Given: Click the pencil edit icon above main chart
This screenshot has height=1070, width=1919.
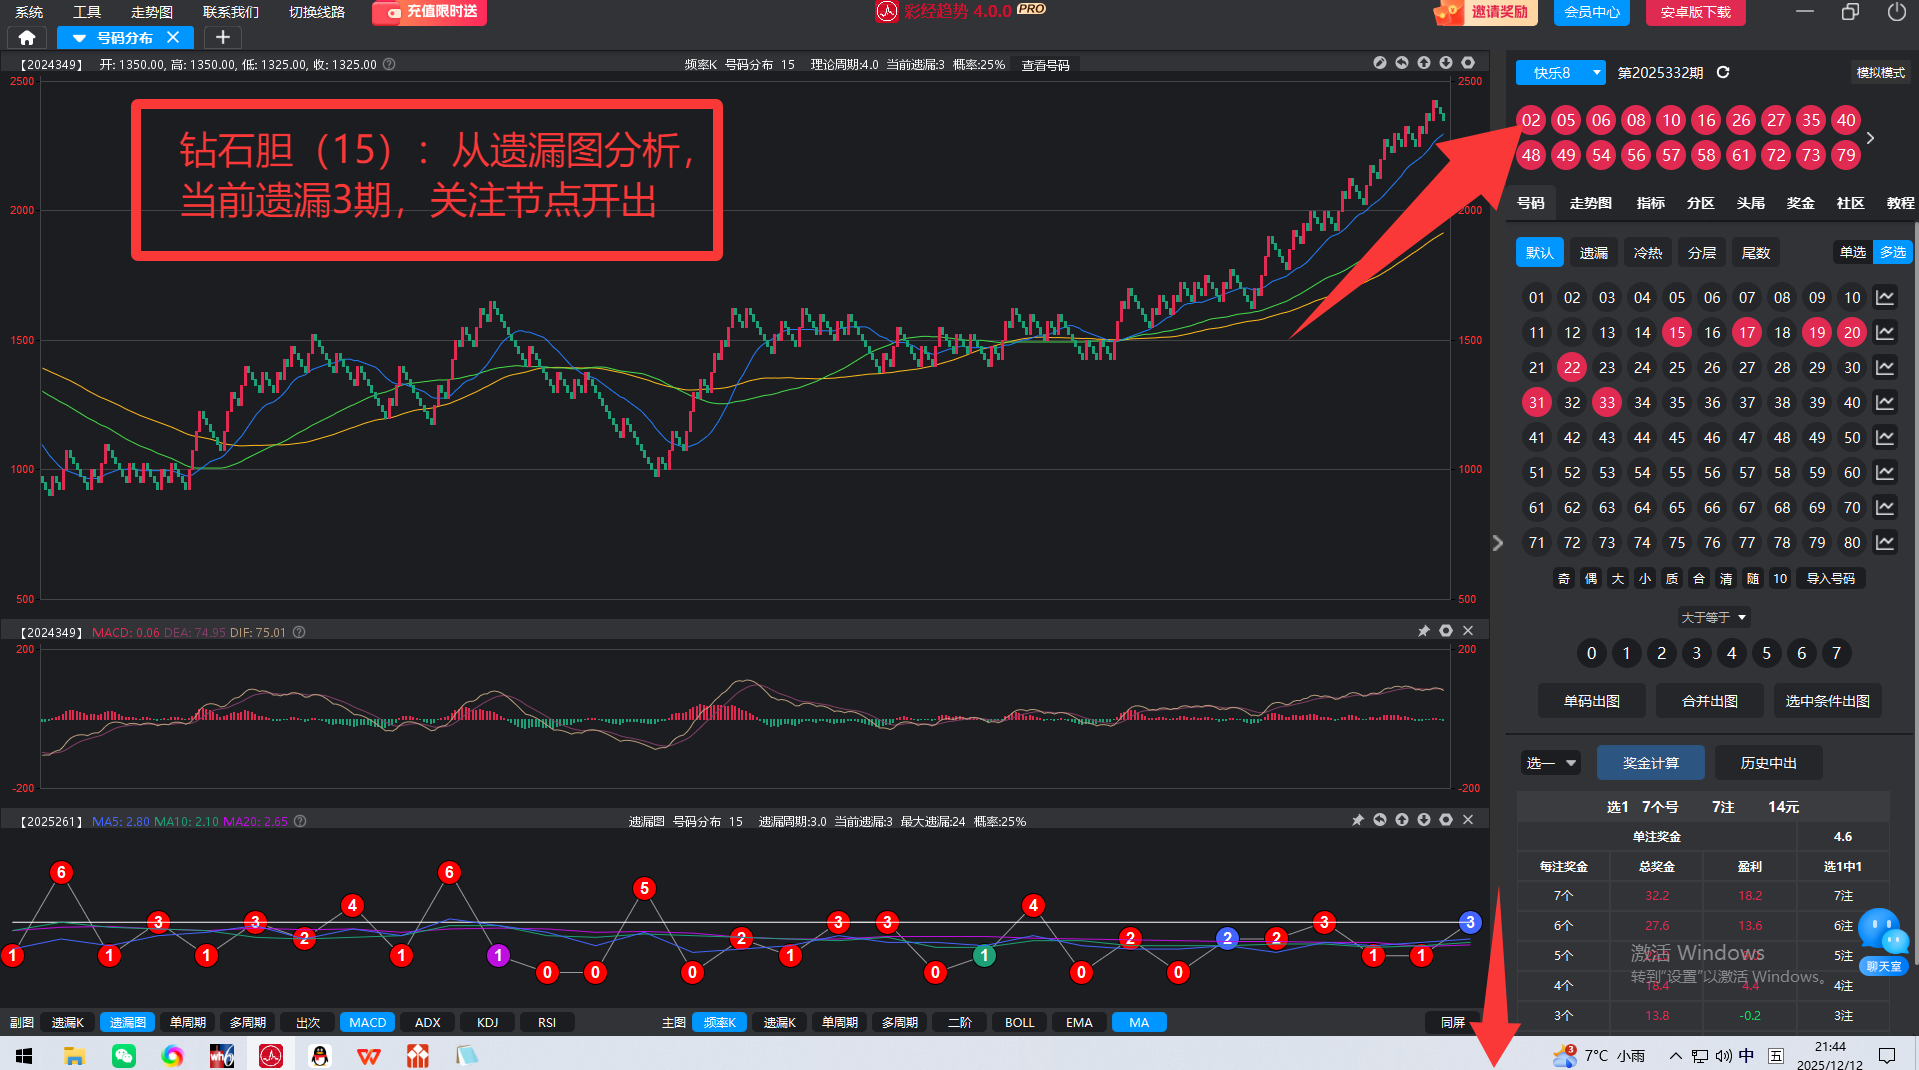Looking at the screenshot, I should point(1380,63).
